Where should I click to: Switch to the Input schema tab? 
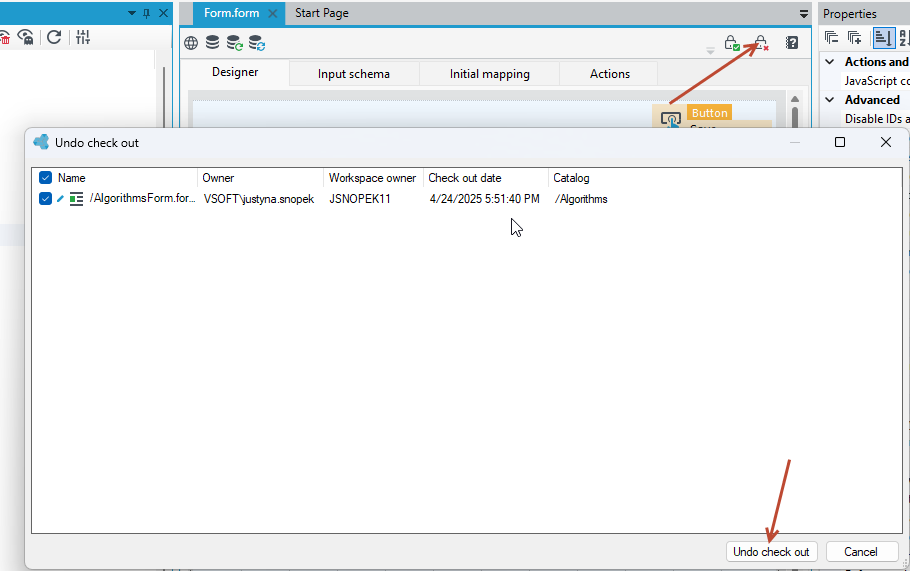tap(354, 74)
